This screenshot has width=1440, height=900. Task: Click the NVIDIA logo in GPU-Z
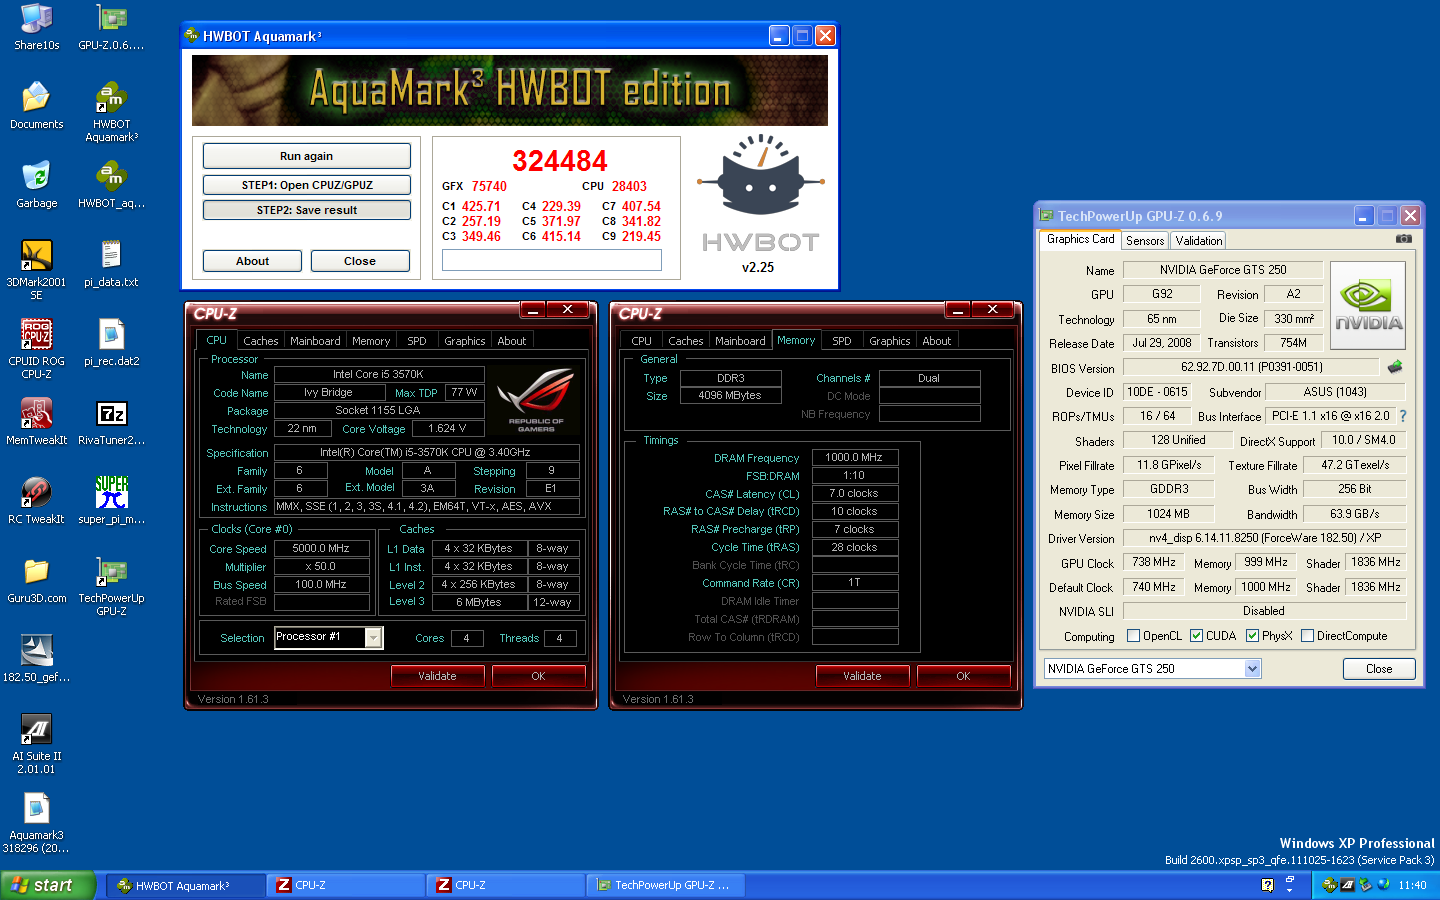click(x=1368, y=305)
